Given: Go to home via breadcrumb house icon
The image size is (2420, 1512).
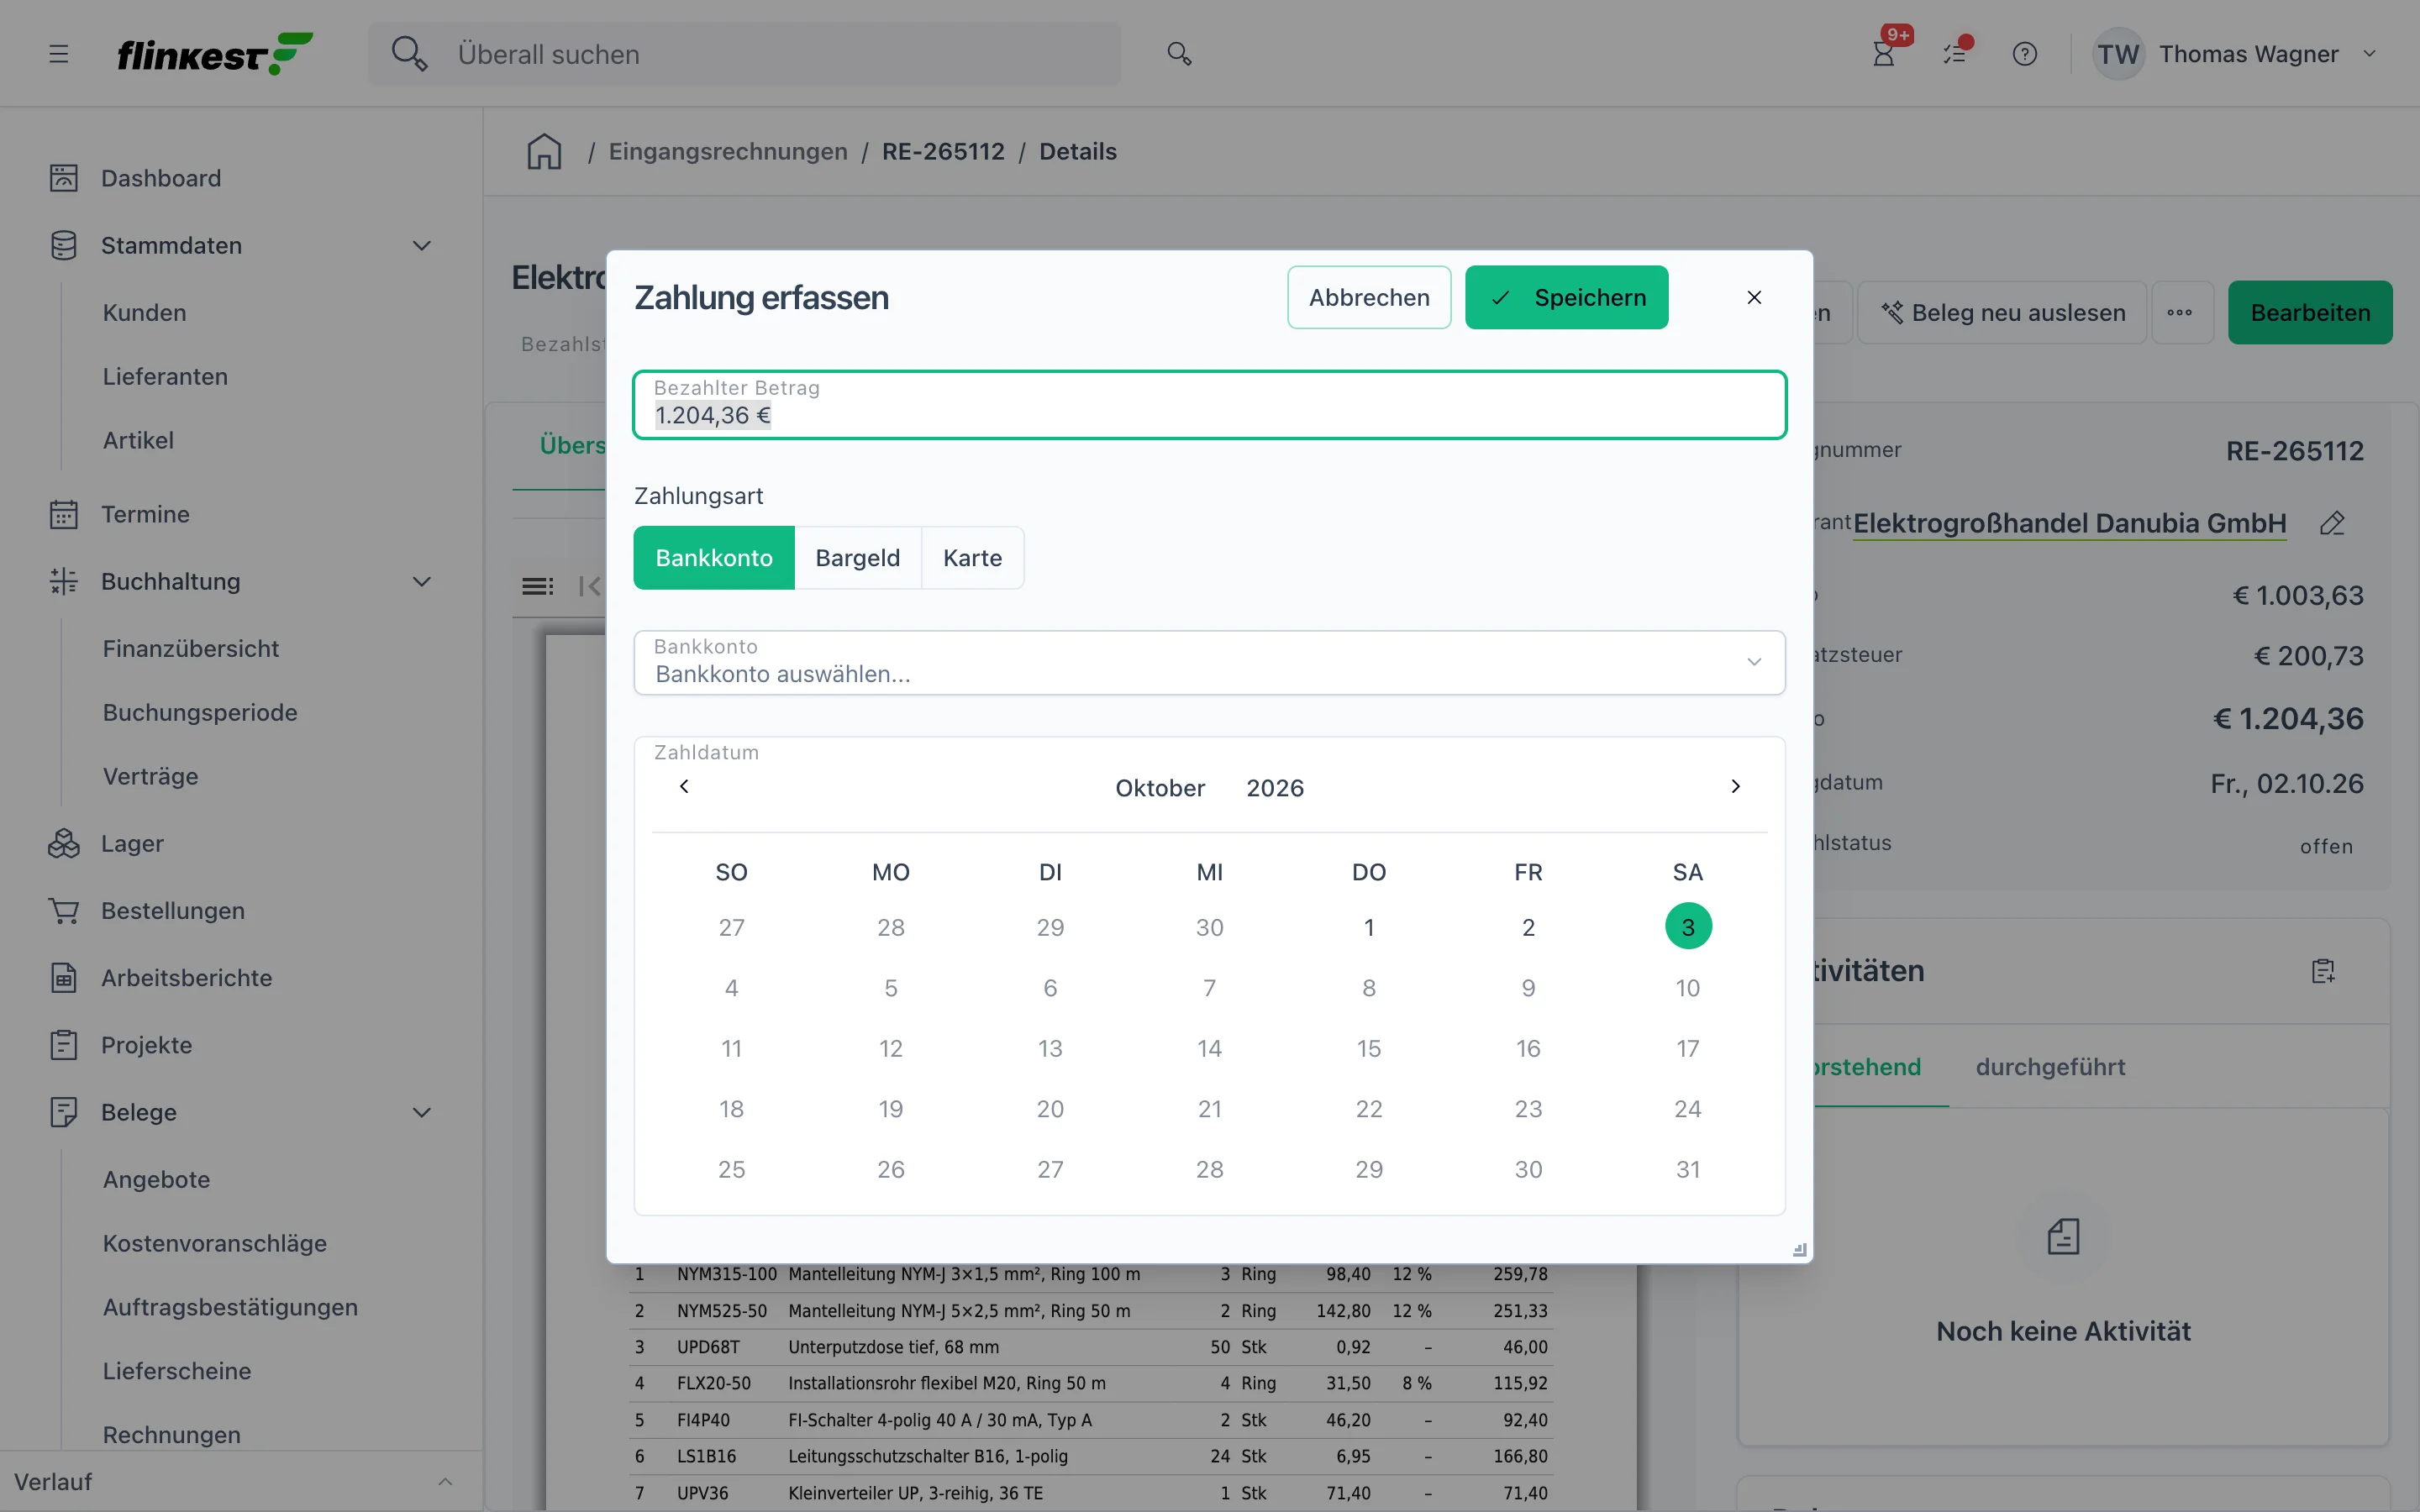Looking at the screenshot, I should point(544,151).
